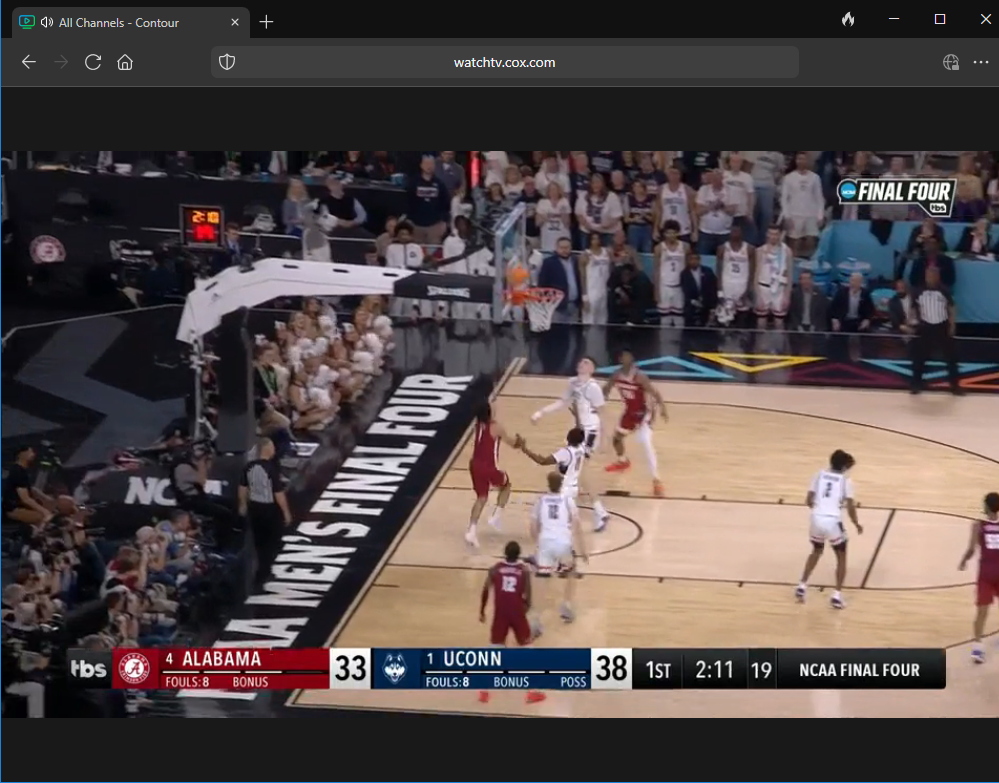Click the address bar showing watchtv.cox.com
The image size is (999, 783).
(504, 62)
